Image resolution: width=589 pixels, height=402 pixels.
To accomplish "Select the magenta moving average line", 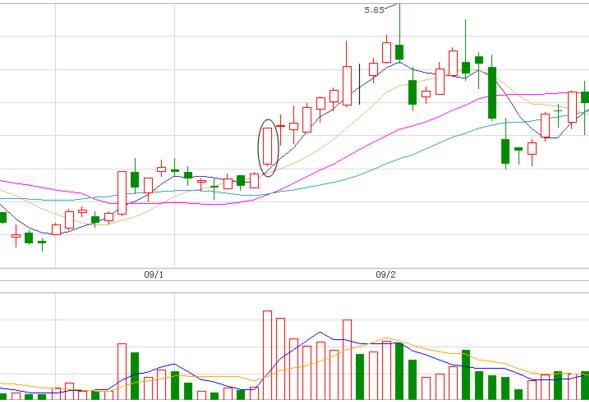I will click(376, 141).
